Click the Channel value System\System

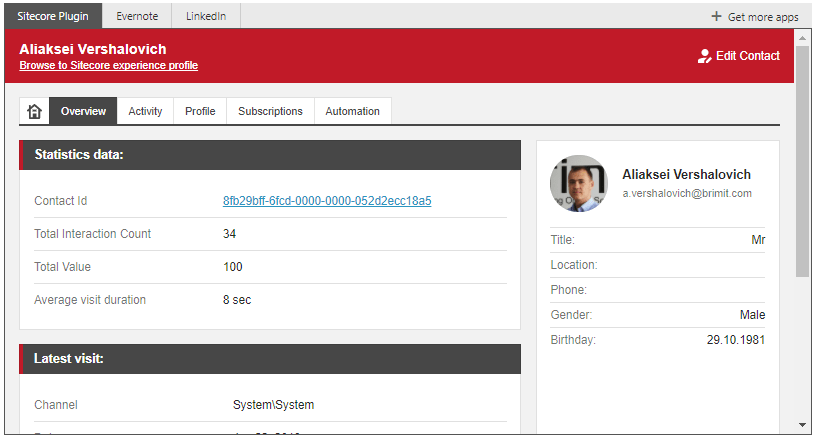pyautogui.click(x=273, y=405)
